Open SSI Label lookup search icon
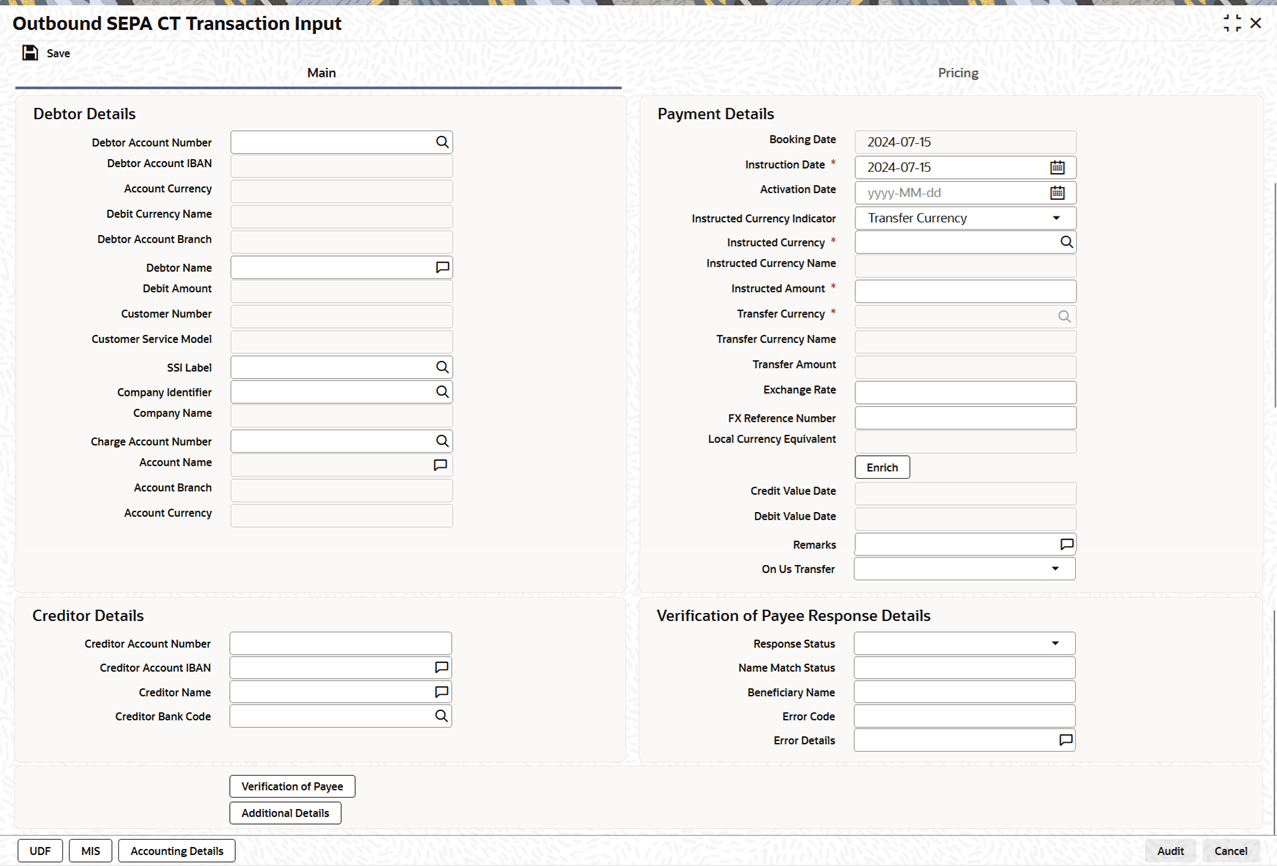Viewport: 1277px width, 866px height. point(442,367)
